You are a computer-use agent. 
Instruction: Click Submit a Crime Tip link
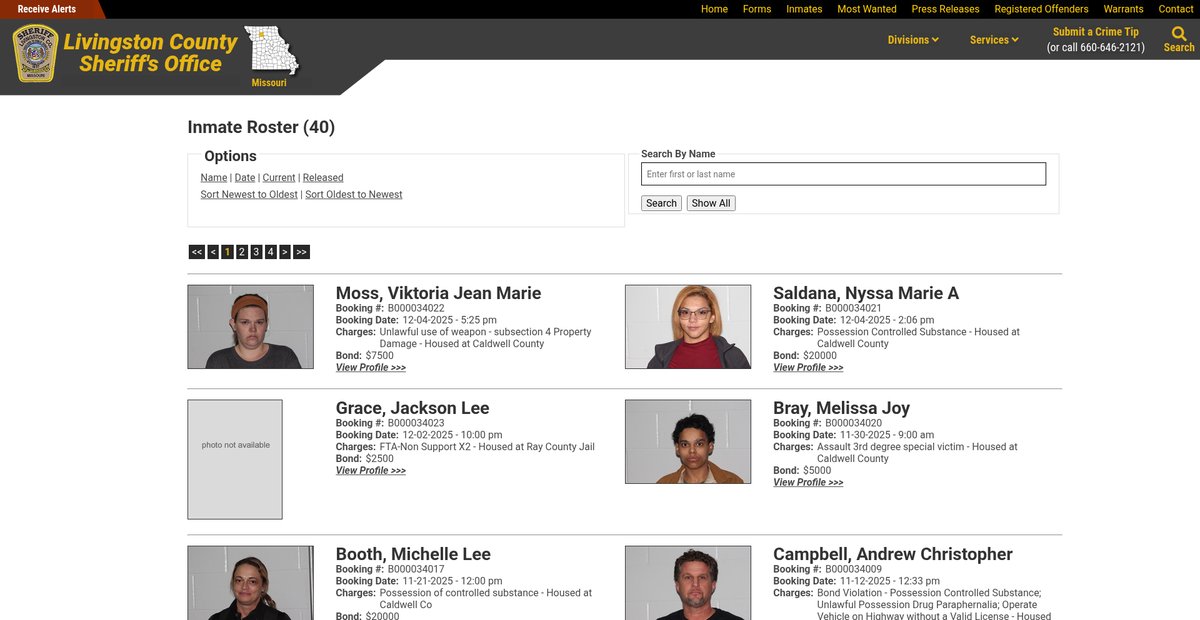tap(1095, 32)
